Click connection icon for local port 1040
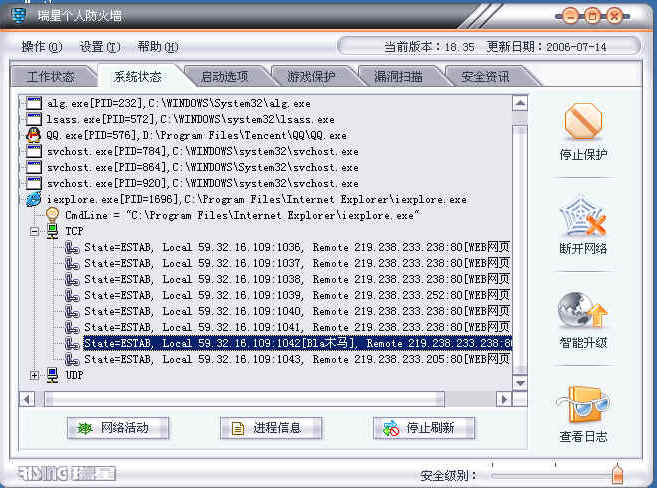This screenshot has width=657, height=488. tap(72, 311)
